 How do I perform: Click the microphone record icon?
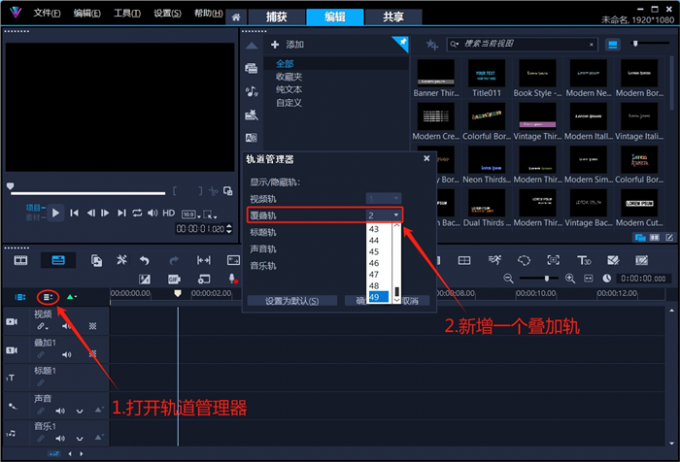(233, 279)
